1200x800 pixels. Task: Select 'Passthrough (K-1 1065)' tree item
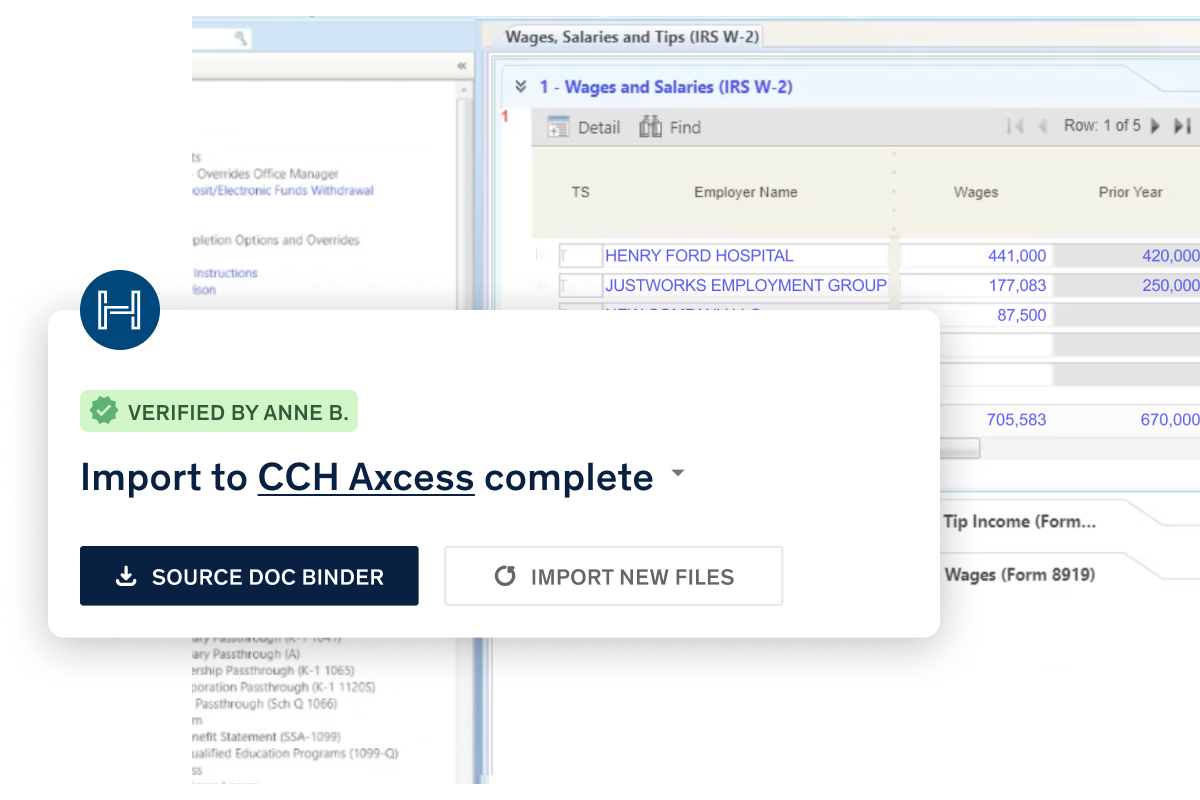click(x=273, y=670)
